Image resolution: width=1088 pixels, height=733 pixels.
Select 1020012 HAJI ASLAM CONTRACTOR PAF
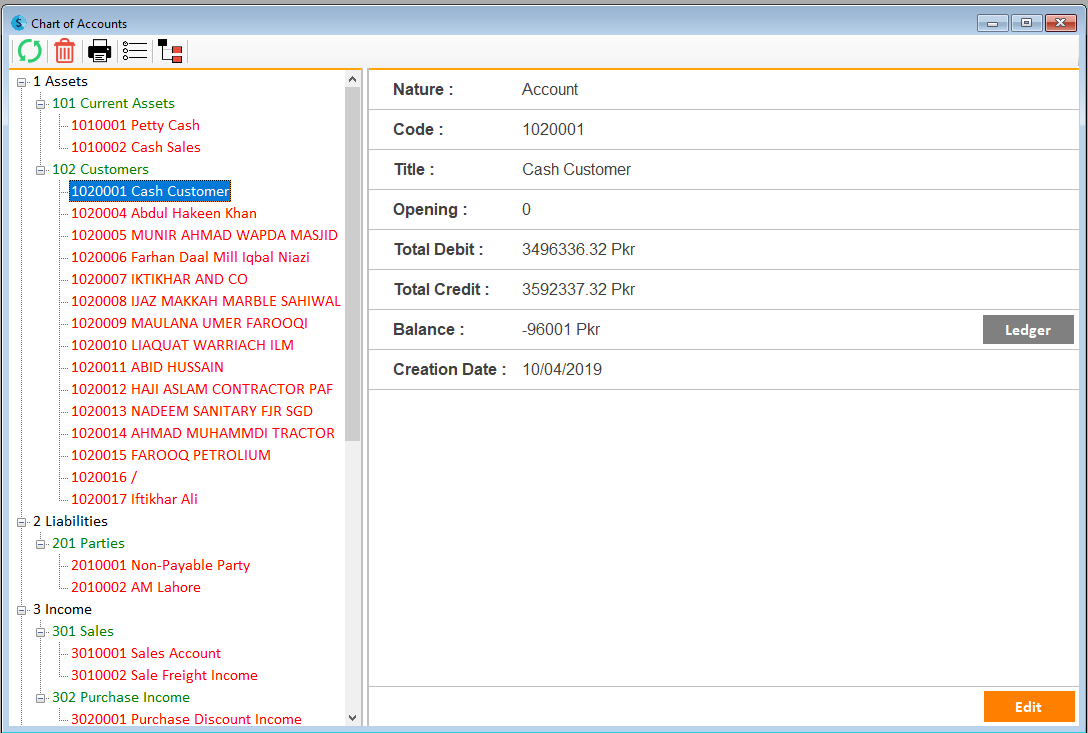click(x=202, y=389)
